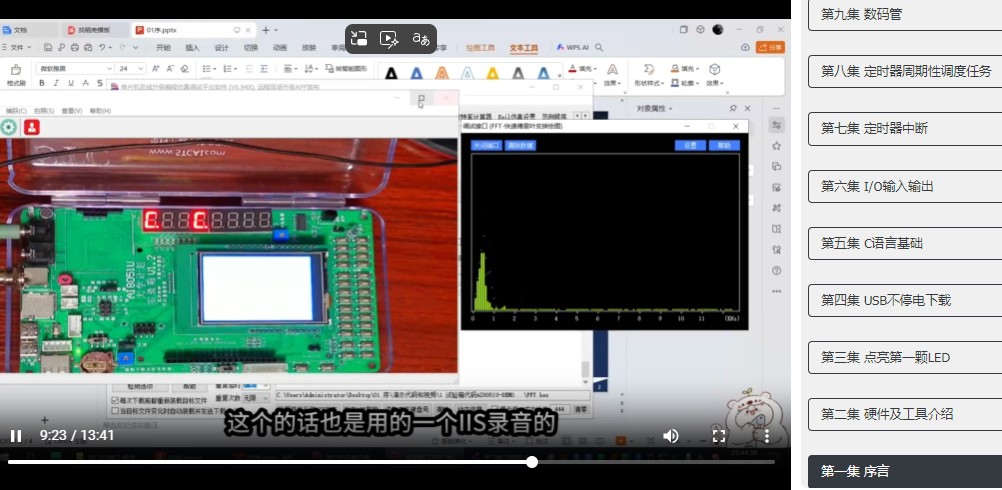Click the print preview icon
Image resolution: width=1002 pixels, height=490 pixels.
pos(88,47)
